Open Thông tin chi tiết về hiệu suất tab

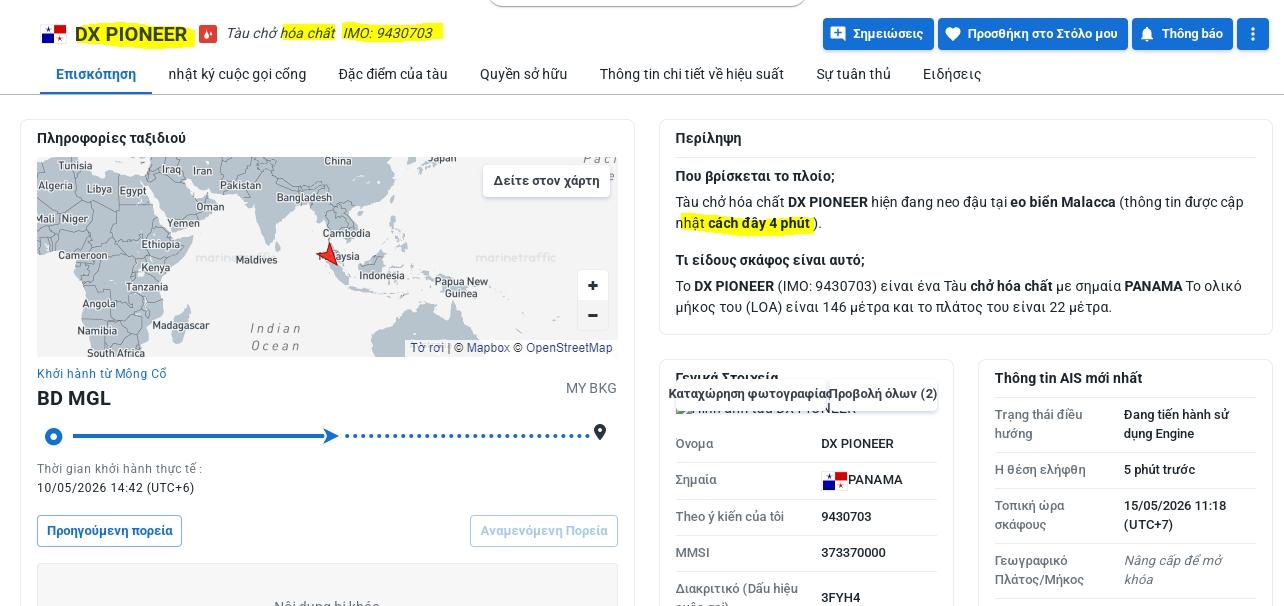tap(692, 74)
